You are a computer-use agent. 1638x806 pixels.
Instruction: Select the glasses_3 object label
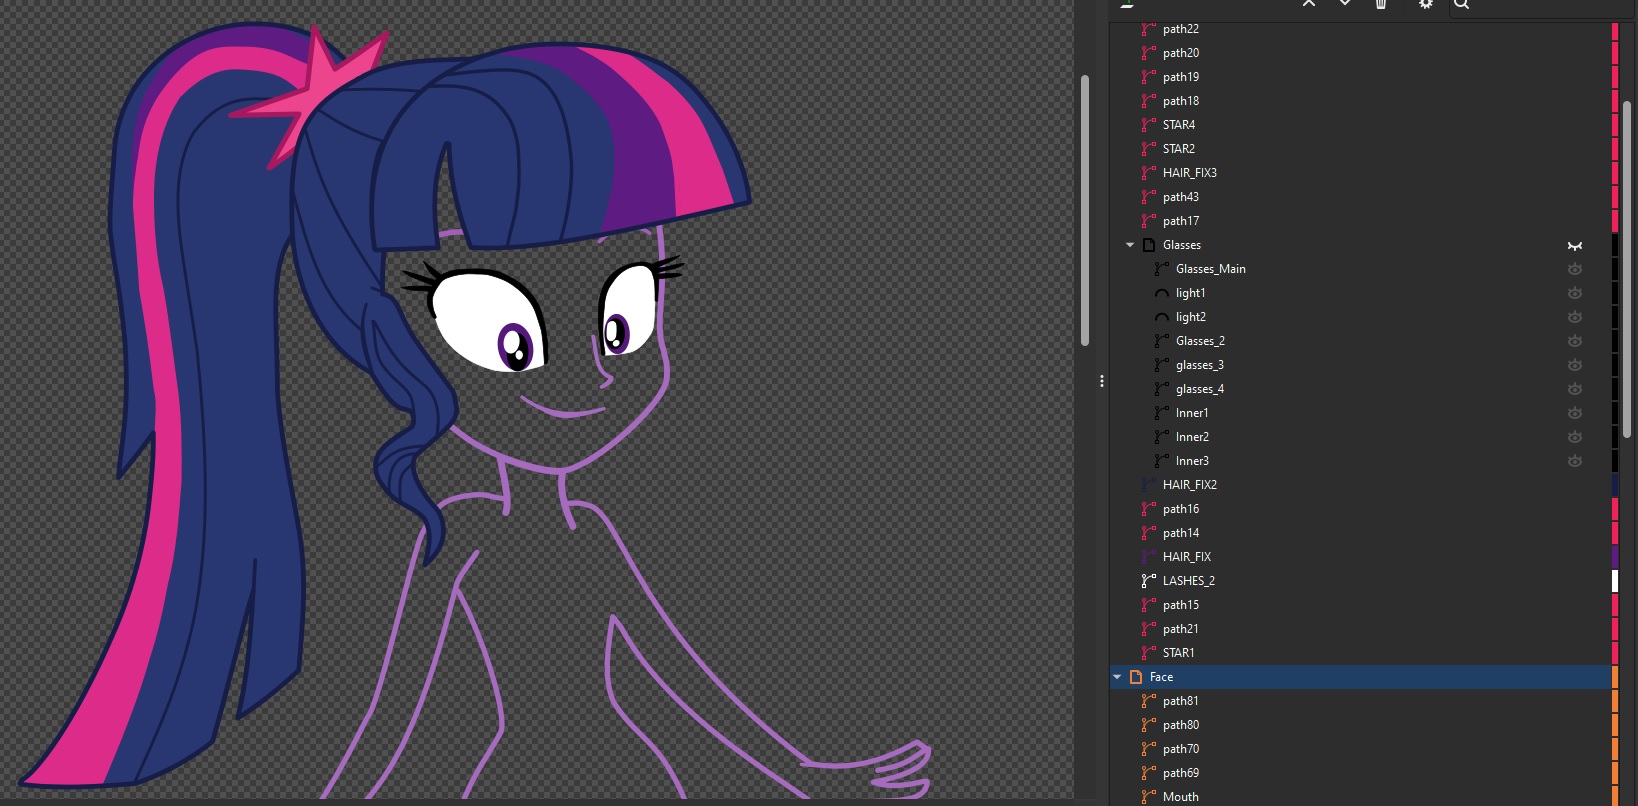1200,365
